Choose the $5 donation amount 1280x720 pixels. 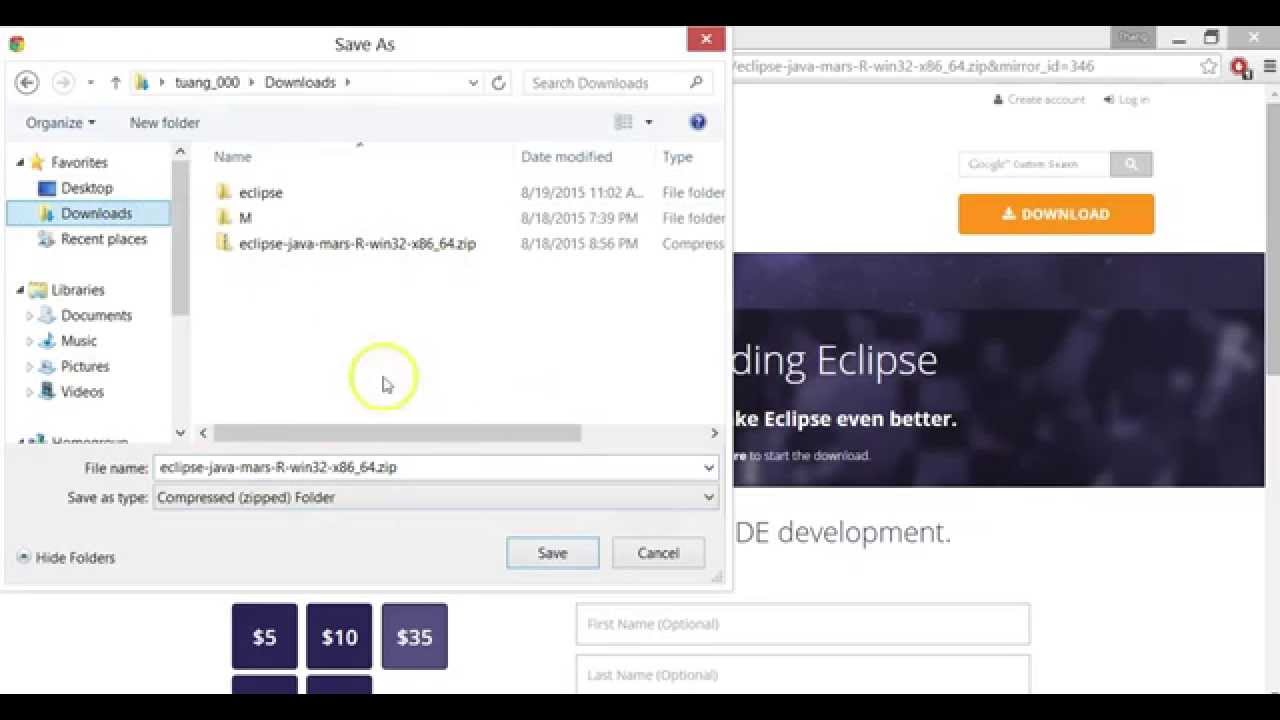click(x=264, y=636)
